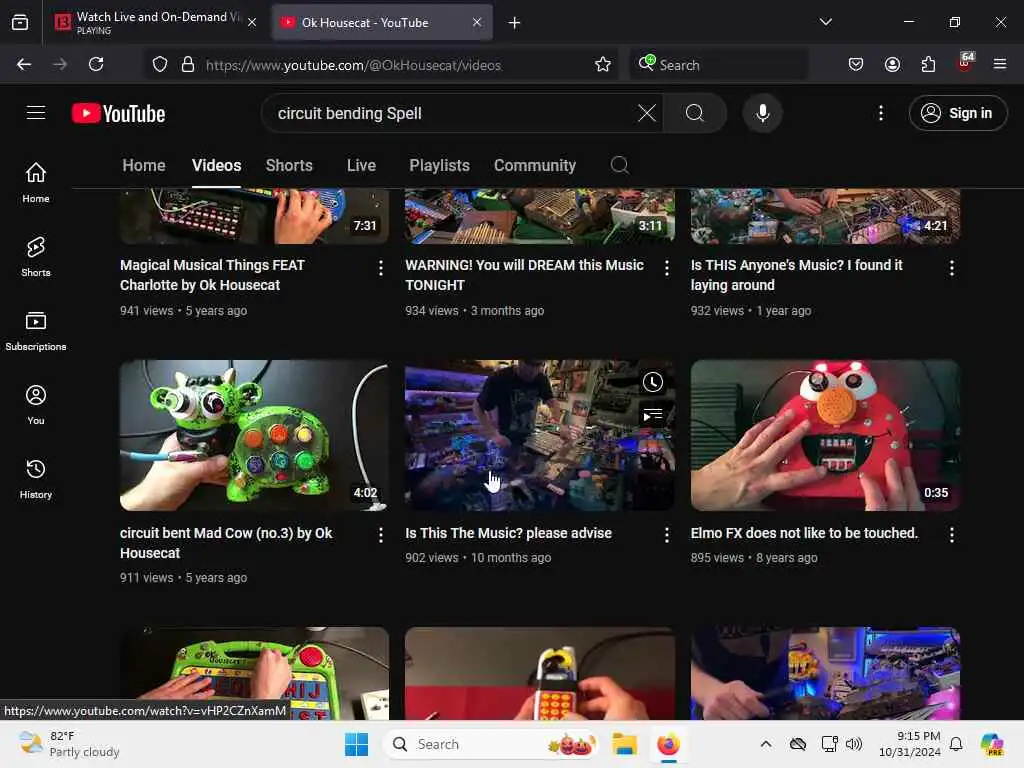The width and height of the screenshot is (1024, 768).
Task: Open Save to Pocket icon
Action: (856, 64)
